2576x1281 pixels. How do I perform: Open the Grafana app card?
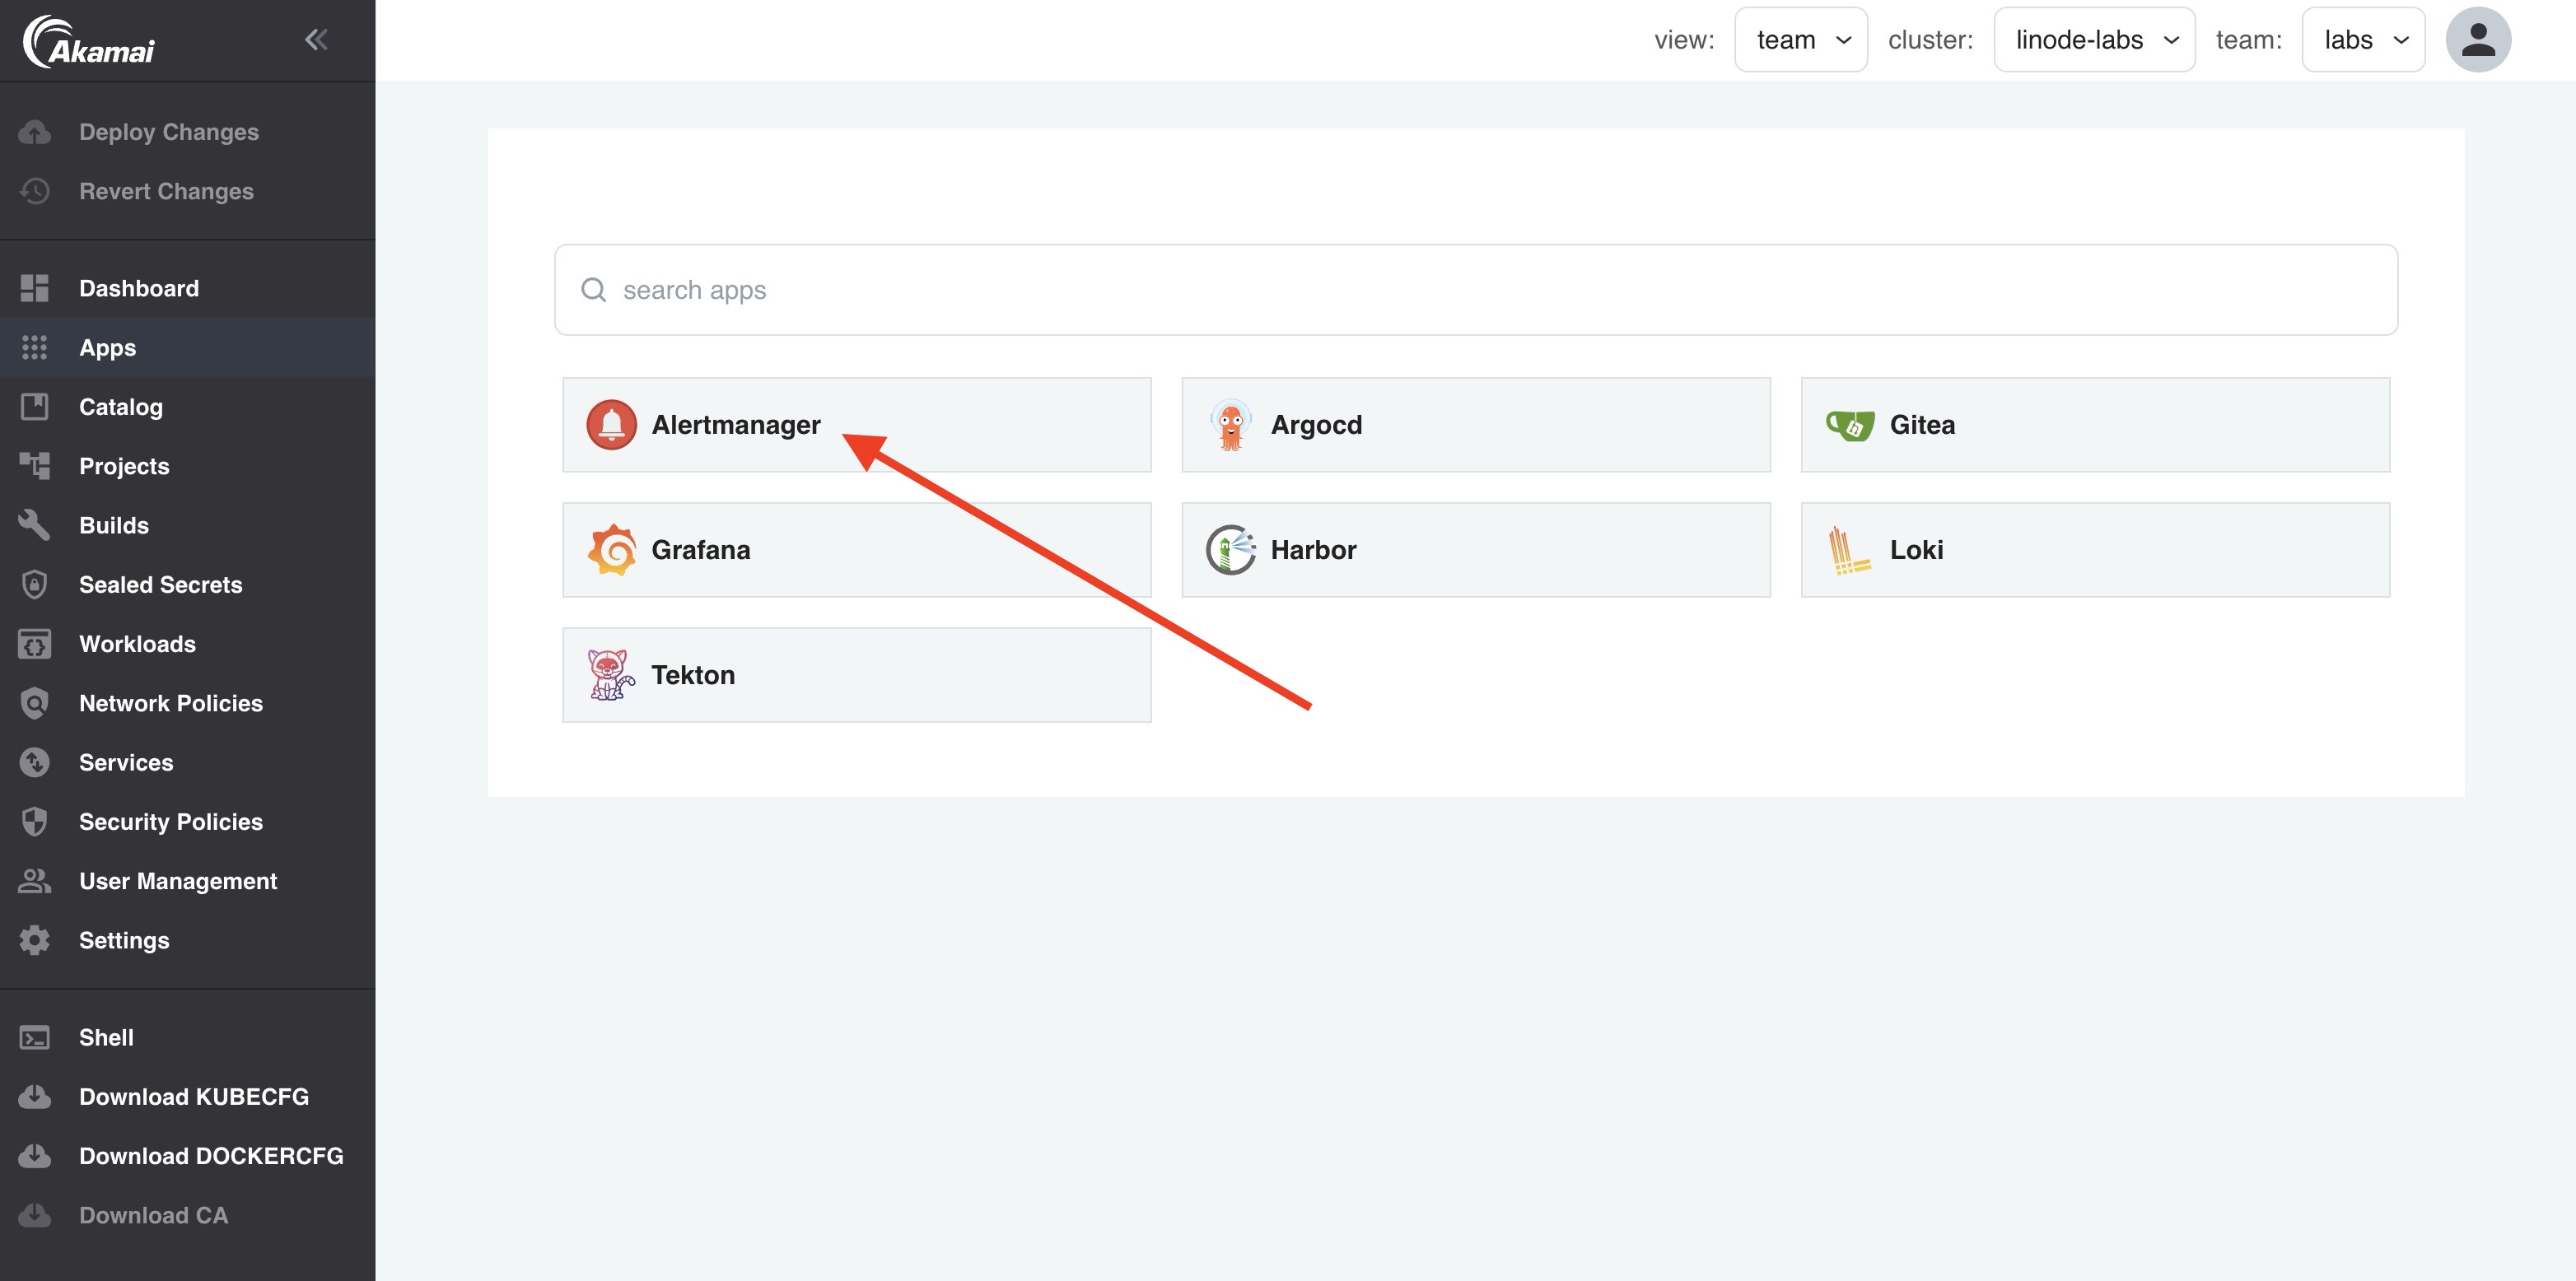point(857,550)
